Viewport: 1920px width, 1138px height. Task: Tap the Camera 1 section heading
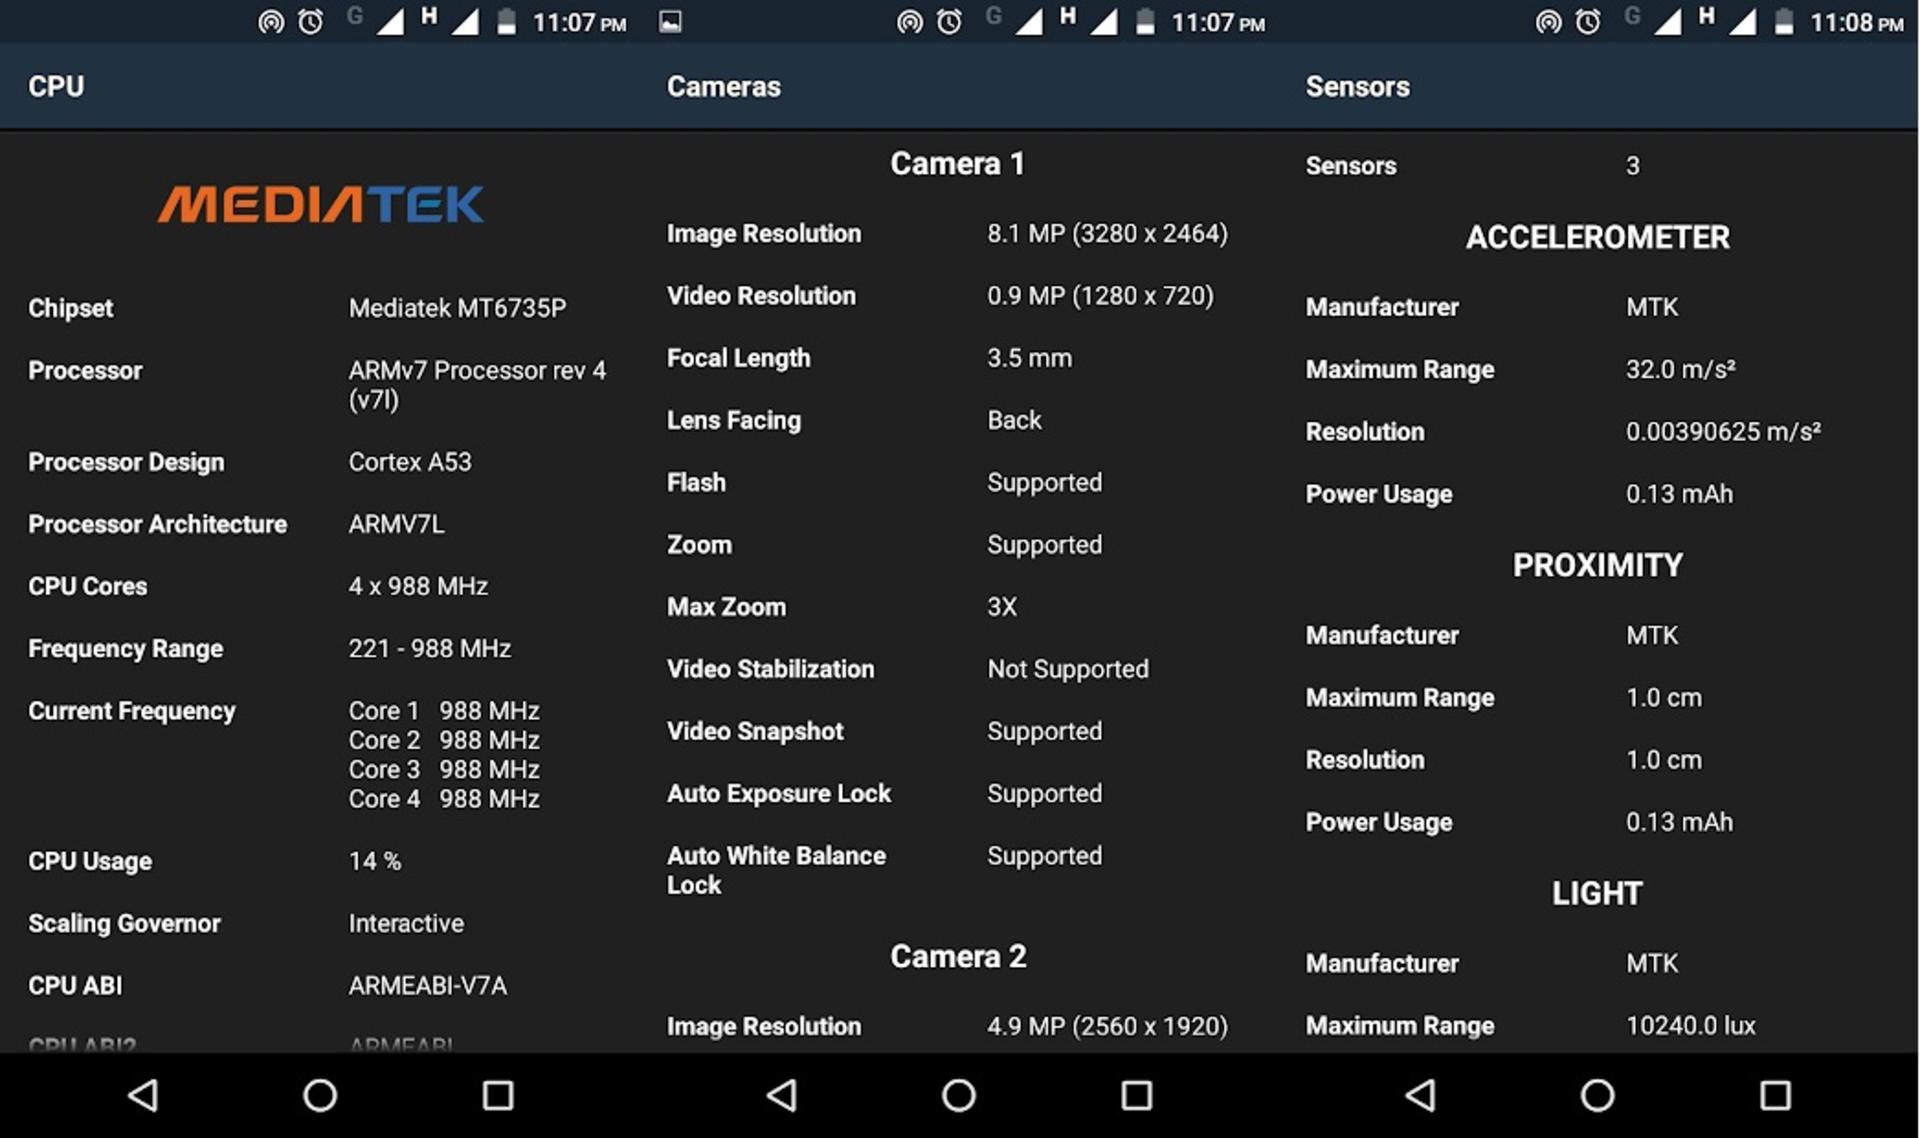click(958, 163)
